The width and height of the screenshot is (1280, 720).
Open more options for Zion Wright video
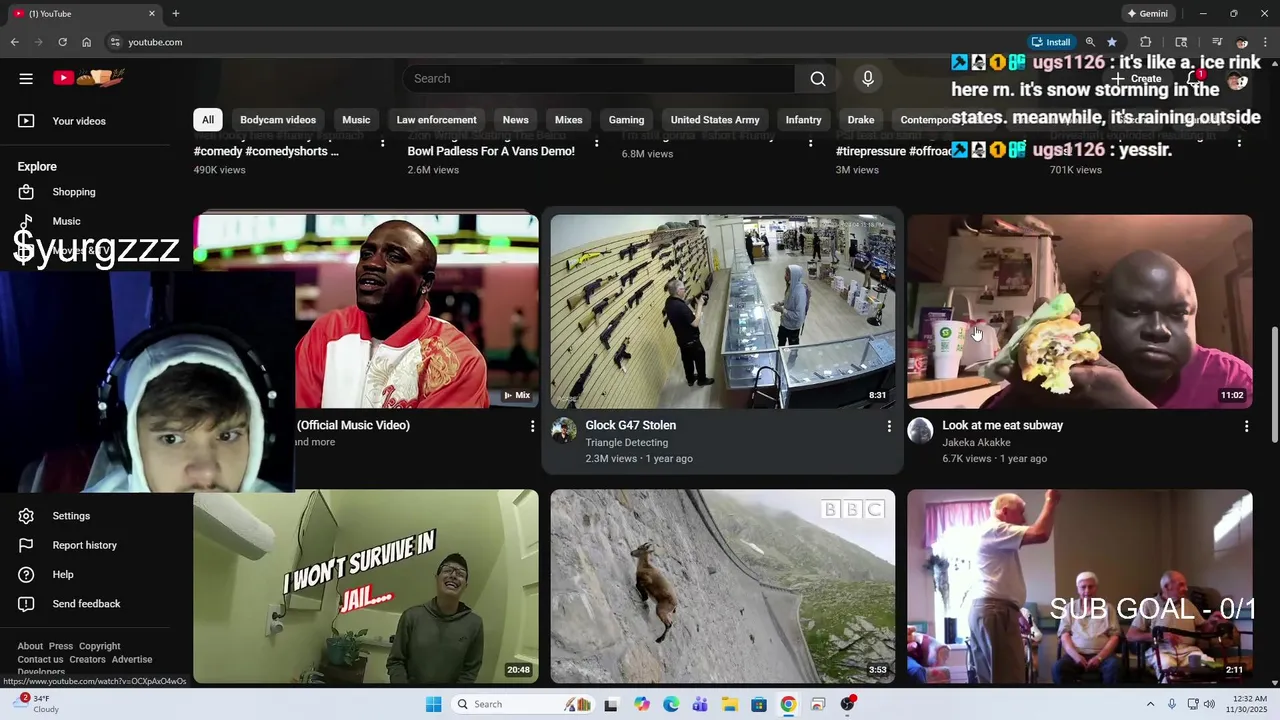597,143
